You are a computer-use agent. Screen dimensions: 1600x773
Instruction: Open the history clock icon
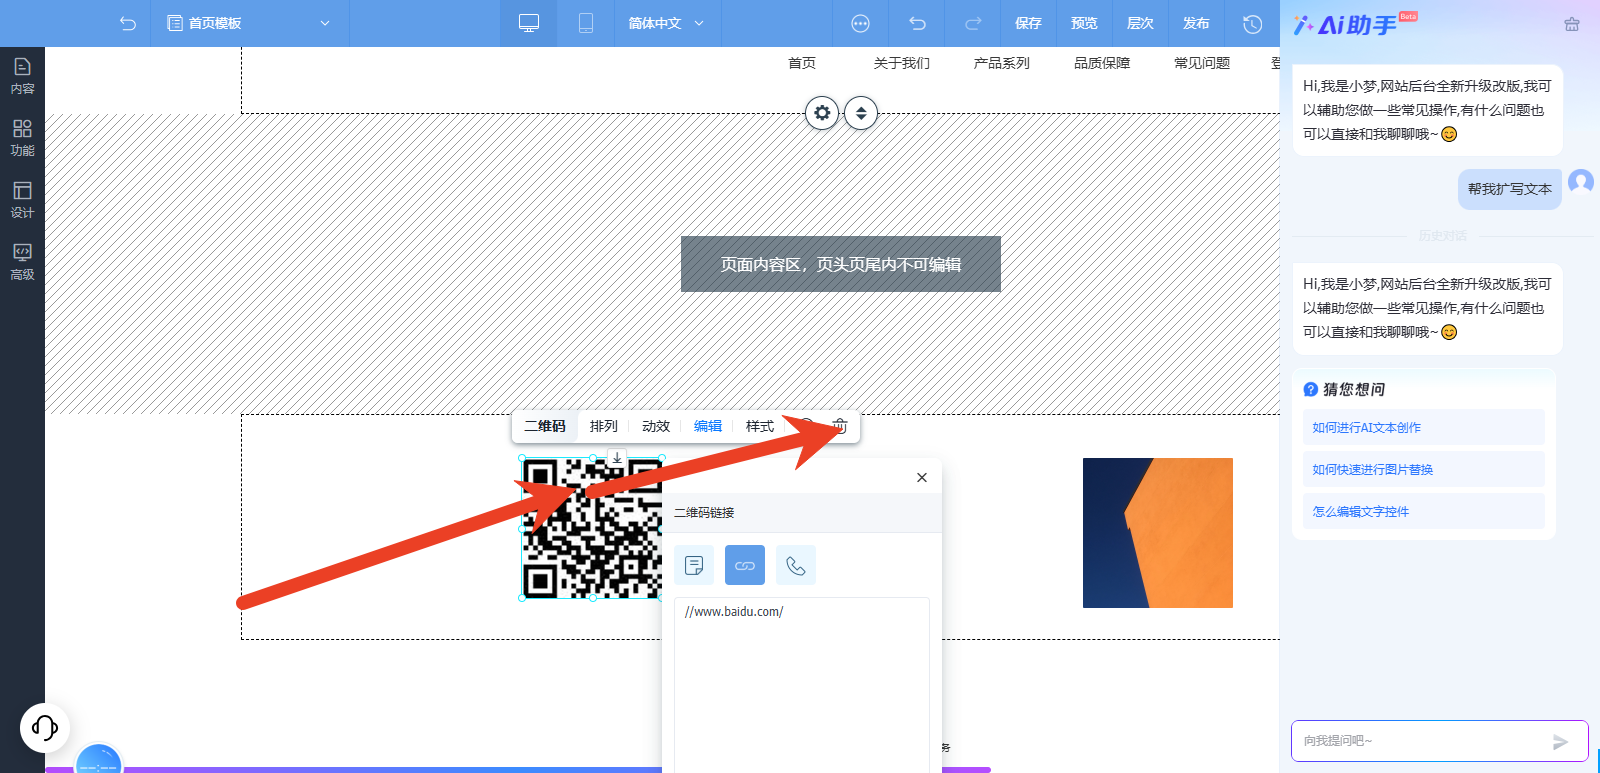[x=1252, y=23]
